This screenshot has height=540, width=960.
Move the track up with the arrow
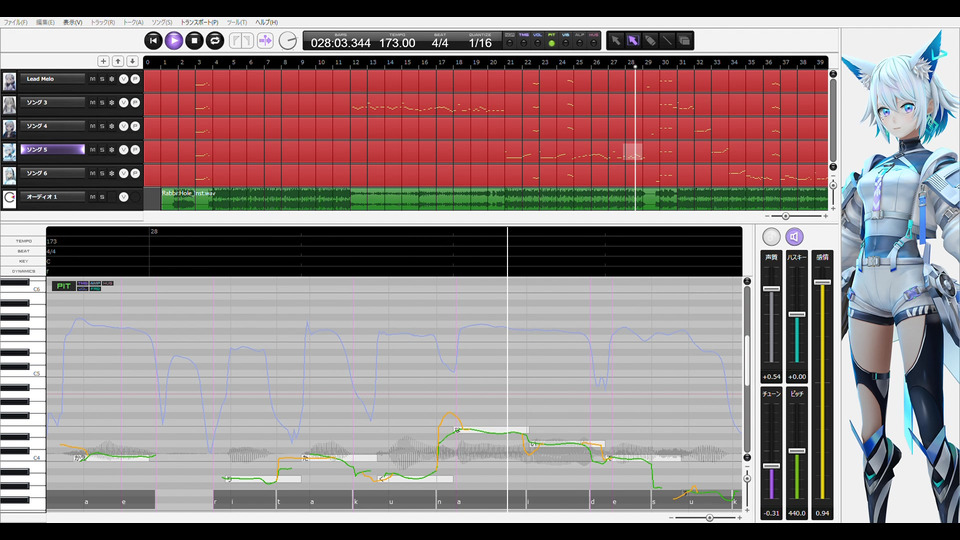[x=118, y=61]
